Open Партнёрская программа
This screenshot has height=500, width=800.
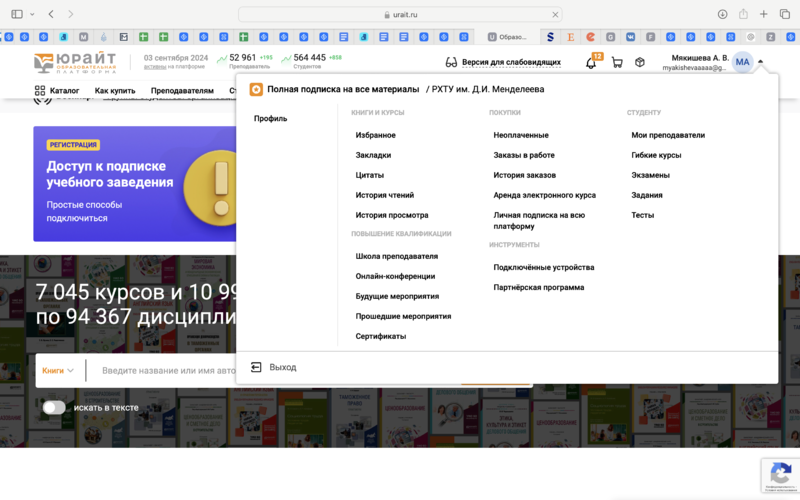(538, 287)
